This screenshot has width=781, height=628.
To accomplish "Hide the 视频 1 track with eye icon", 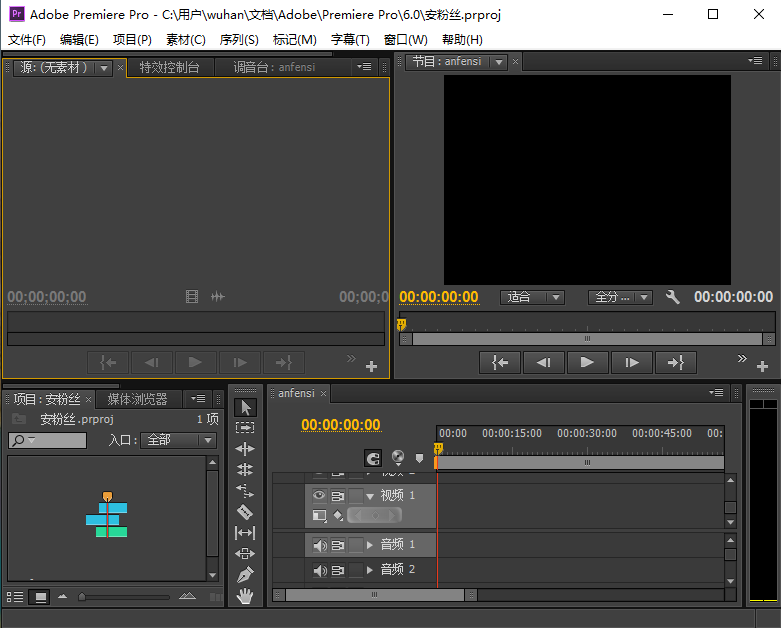I will click(x=319, y=496).
